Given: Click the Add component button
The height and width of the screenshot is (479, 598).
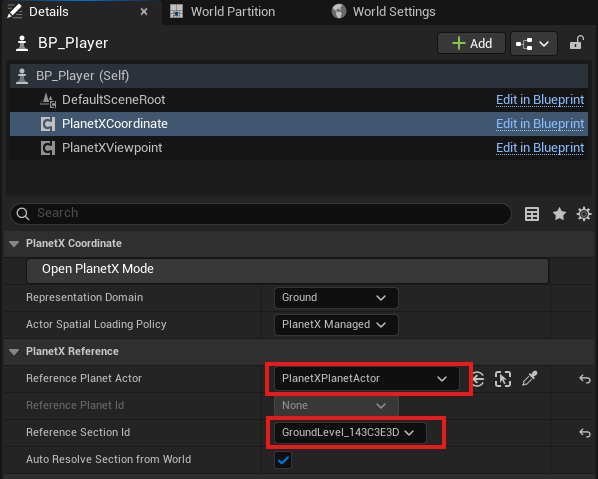Looking at the screenshot, I should pyautogui.click(x=471, y=43).
